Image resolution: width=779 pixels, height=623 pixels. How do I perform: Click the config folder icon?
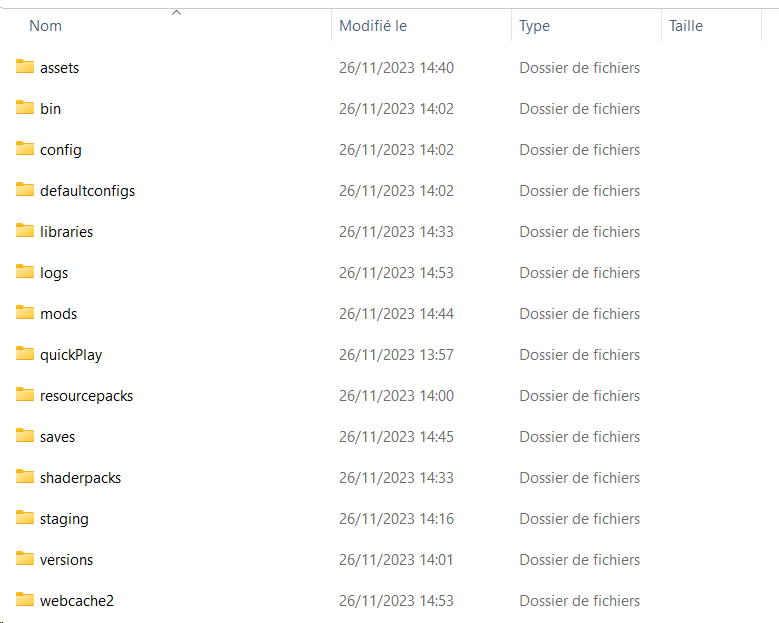[x=25, y=149]
